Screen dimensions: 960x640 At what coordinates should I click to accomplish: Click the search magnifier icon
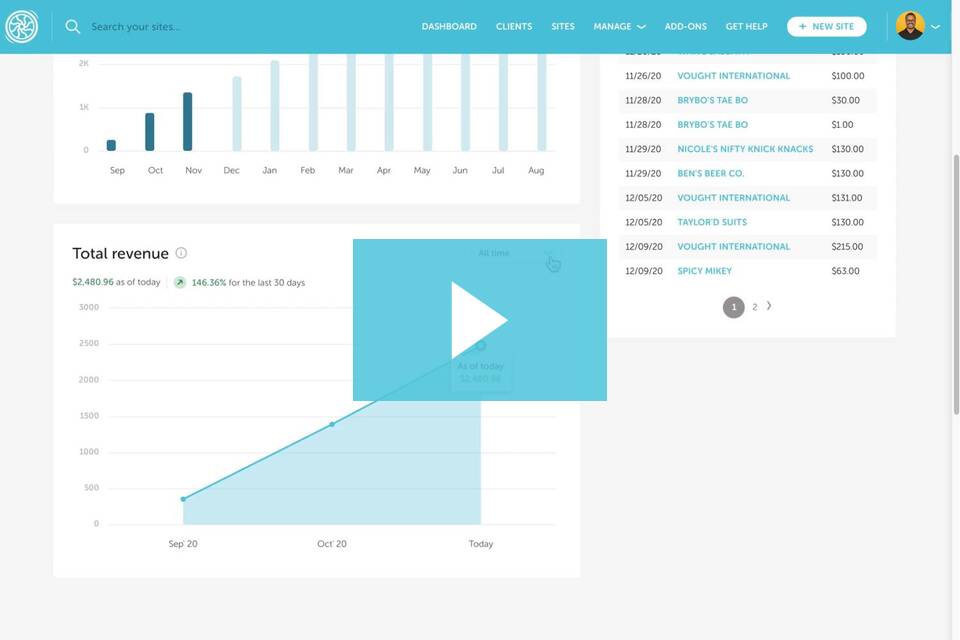coord(72,26)
